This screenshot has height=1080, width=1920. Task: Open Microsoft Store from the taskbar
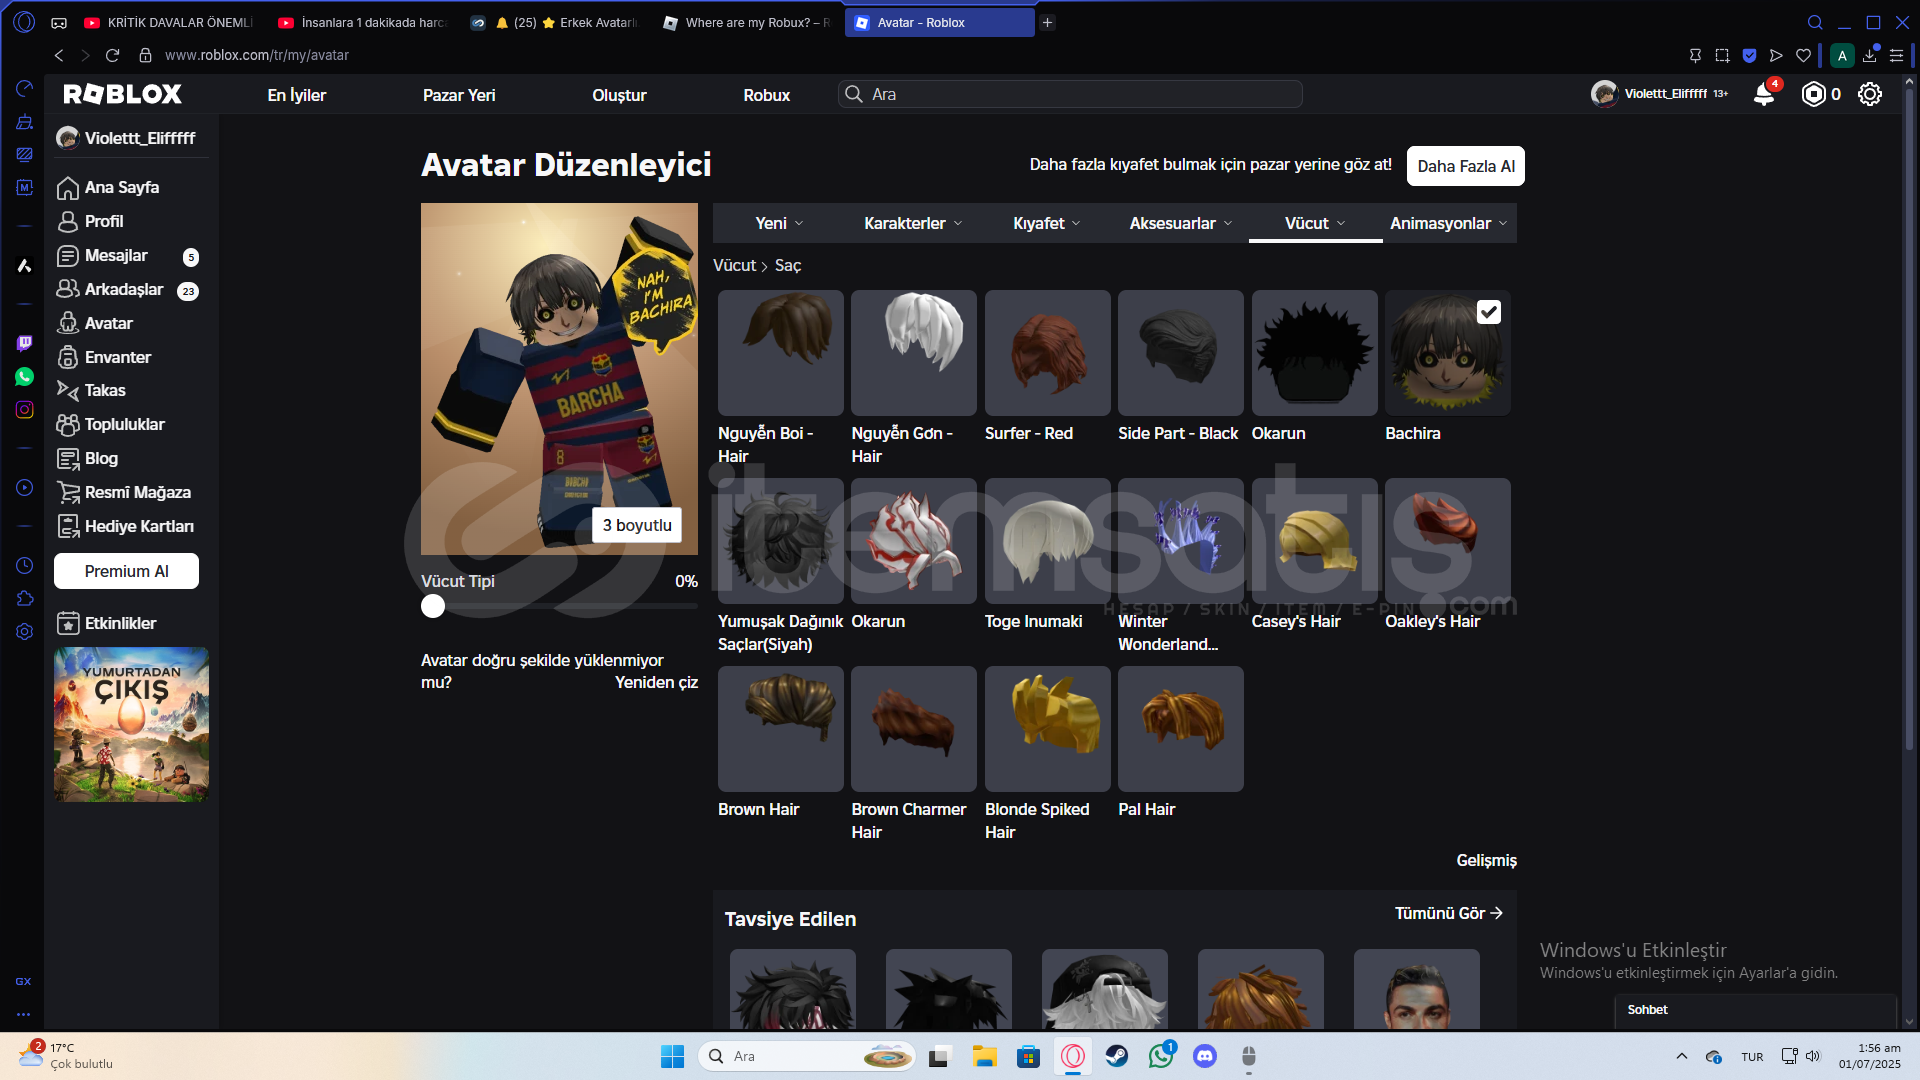1028,1056
